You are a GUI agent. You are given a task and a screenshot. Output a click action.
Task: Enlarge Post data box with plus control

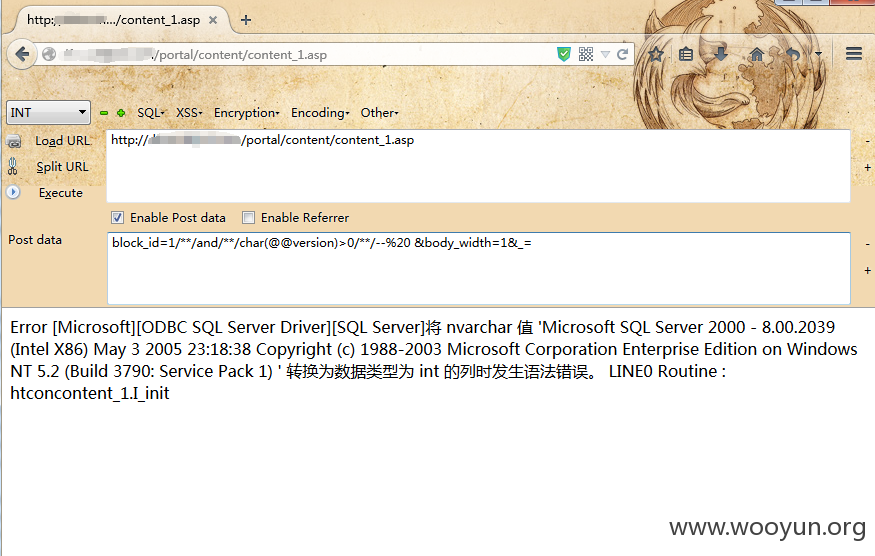(868, 270)
